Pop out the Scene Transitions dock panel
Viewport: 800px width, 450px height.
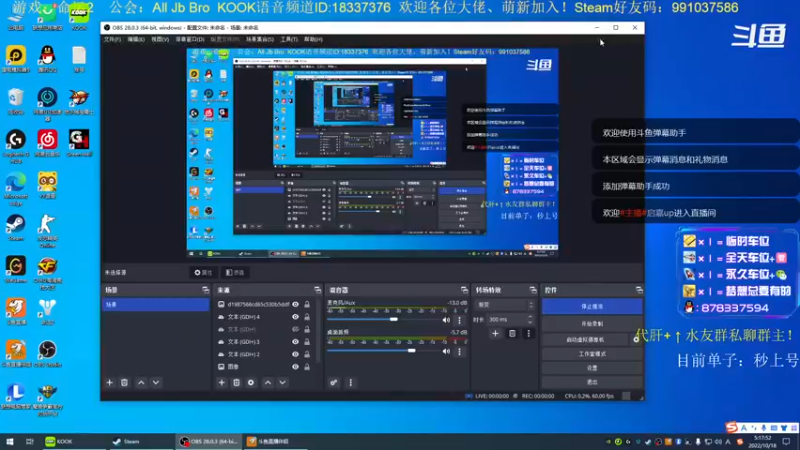(533, 290)
